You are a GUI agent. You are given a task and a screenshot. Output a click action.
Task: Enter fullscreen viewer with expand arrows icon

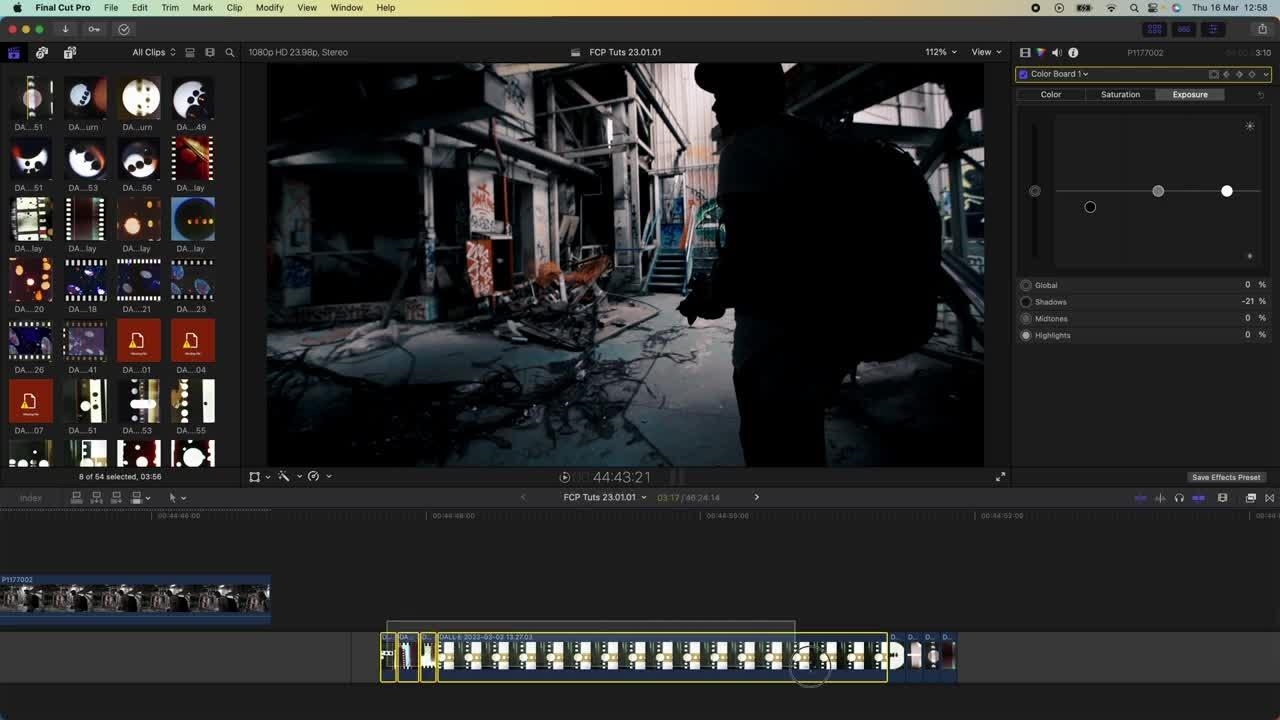[x=1000, y=477]
